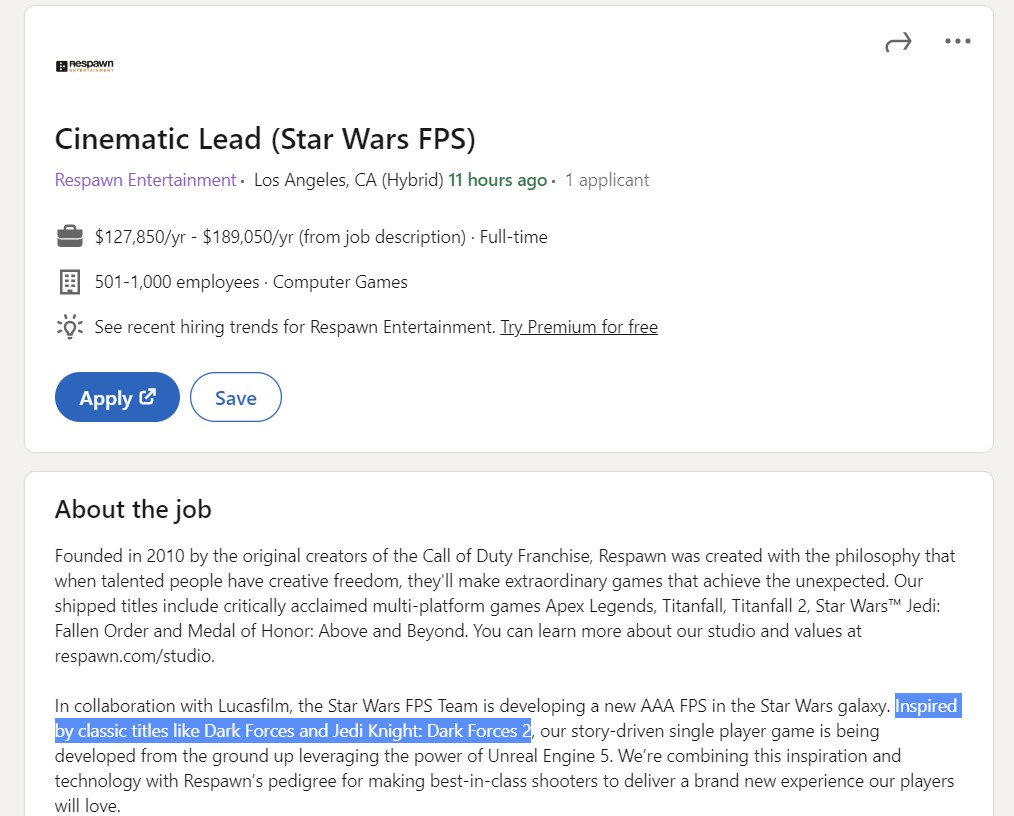Try Premium for free
This screenshot has height=816, width=1014.
click(578, 326)
